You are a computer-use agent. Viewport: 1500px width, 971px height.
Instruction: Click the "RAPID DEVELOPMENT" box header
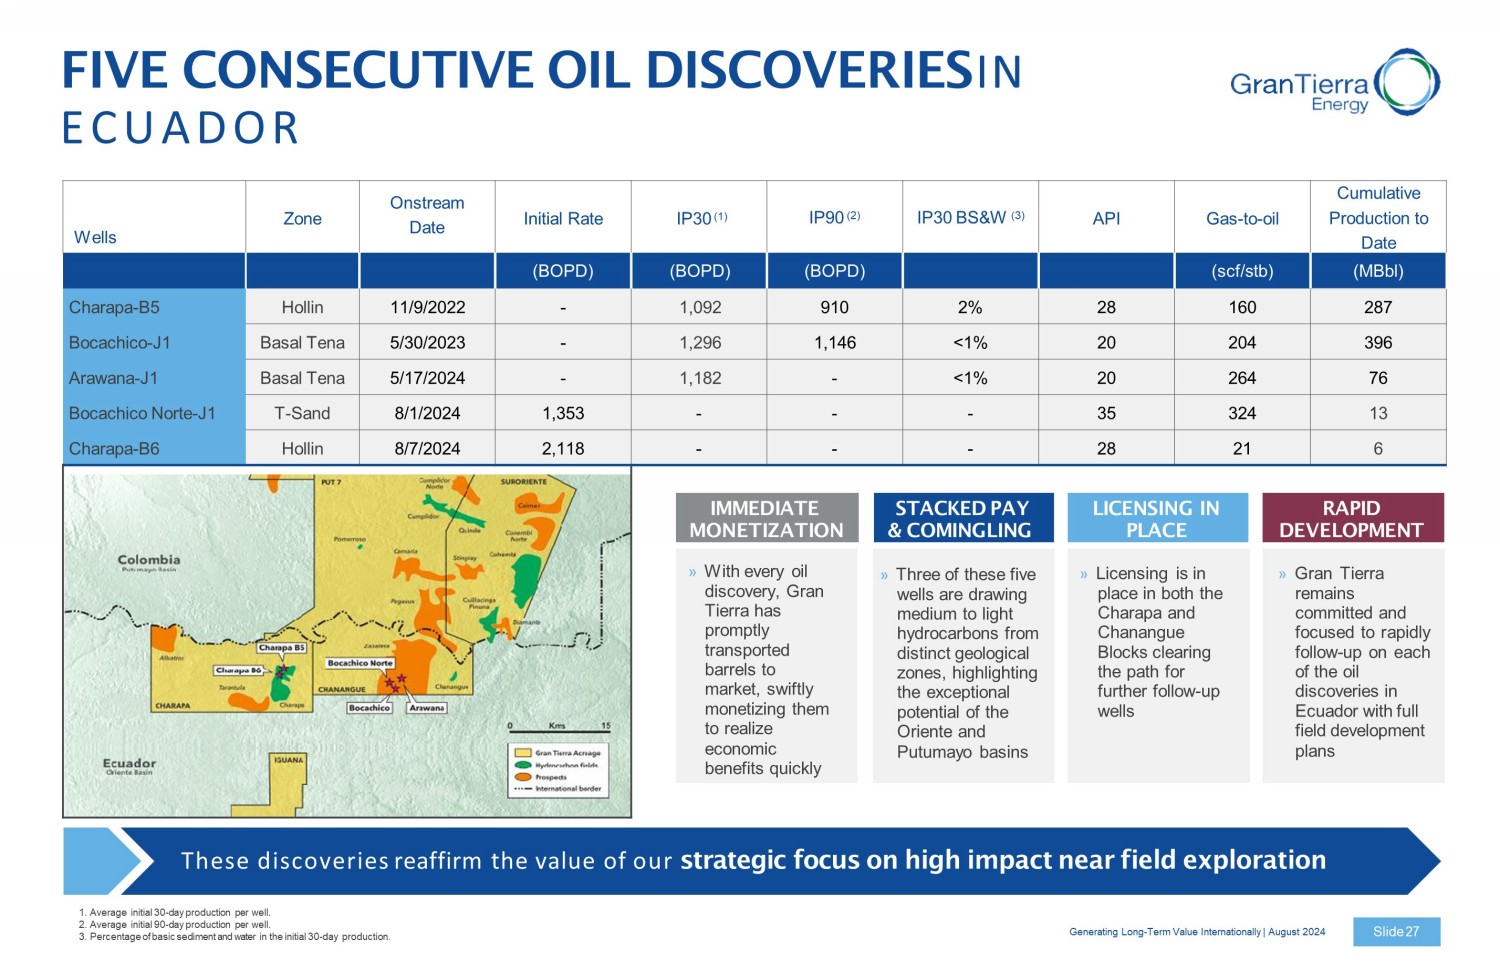pos(1353,518)
